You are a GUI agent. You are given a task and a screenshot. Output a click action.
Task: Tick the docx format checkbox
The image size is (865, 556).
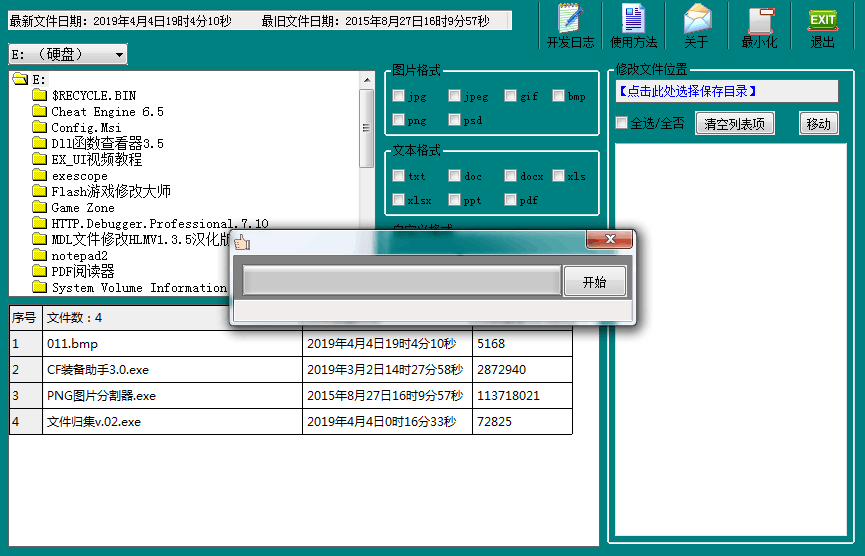(x=510, y=175)
